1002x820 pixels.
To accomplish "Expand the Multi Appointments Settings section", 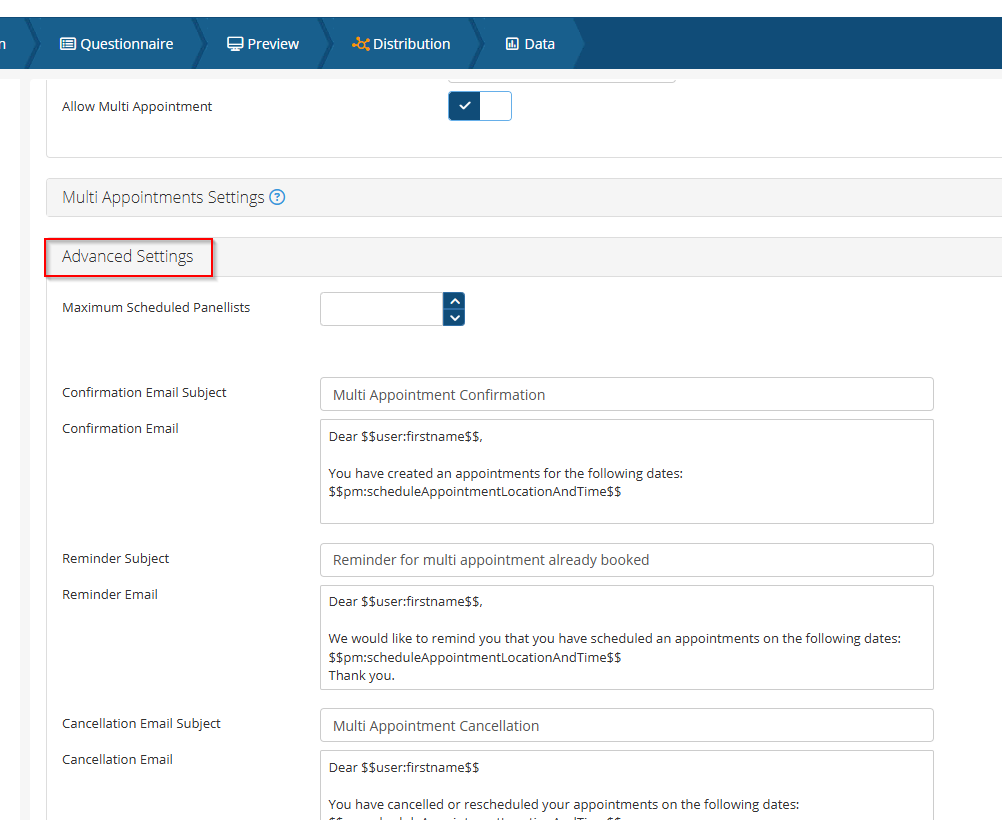I will [x=163, y=197].
